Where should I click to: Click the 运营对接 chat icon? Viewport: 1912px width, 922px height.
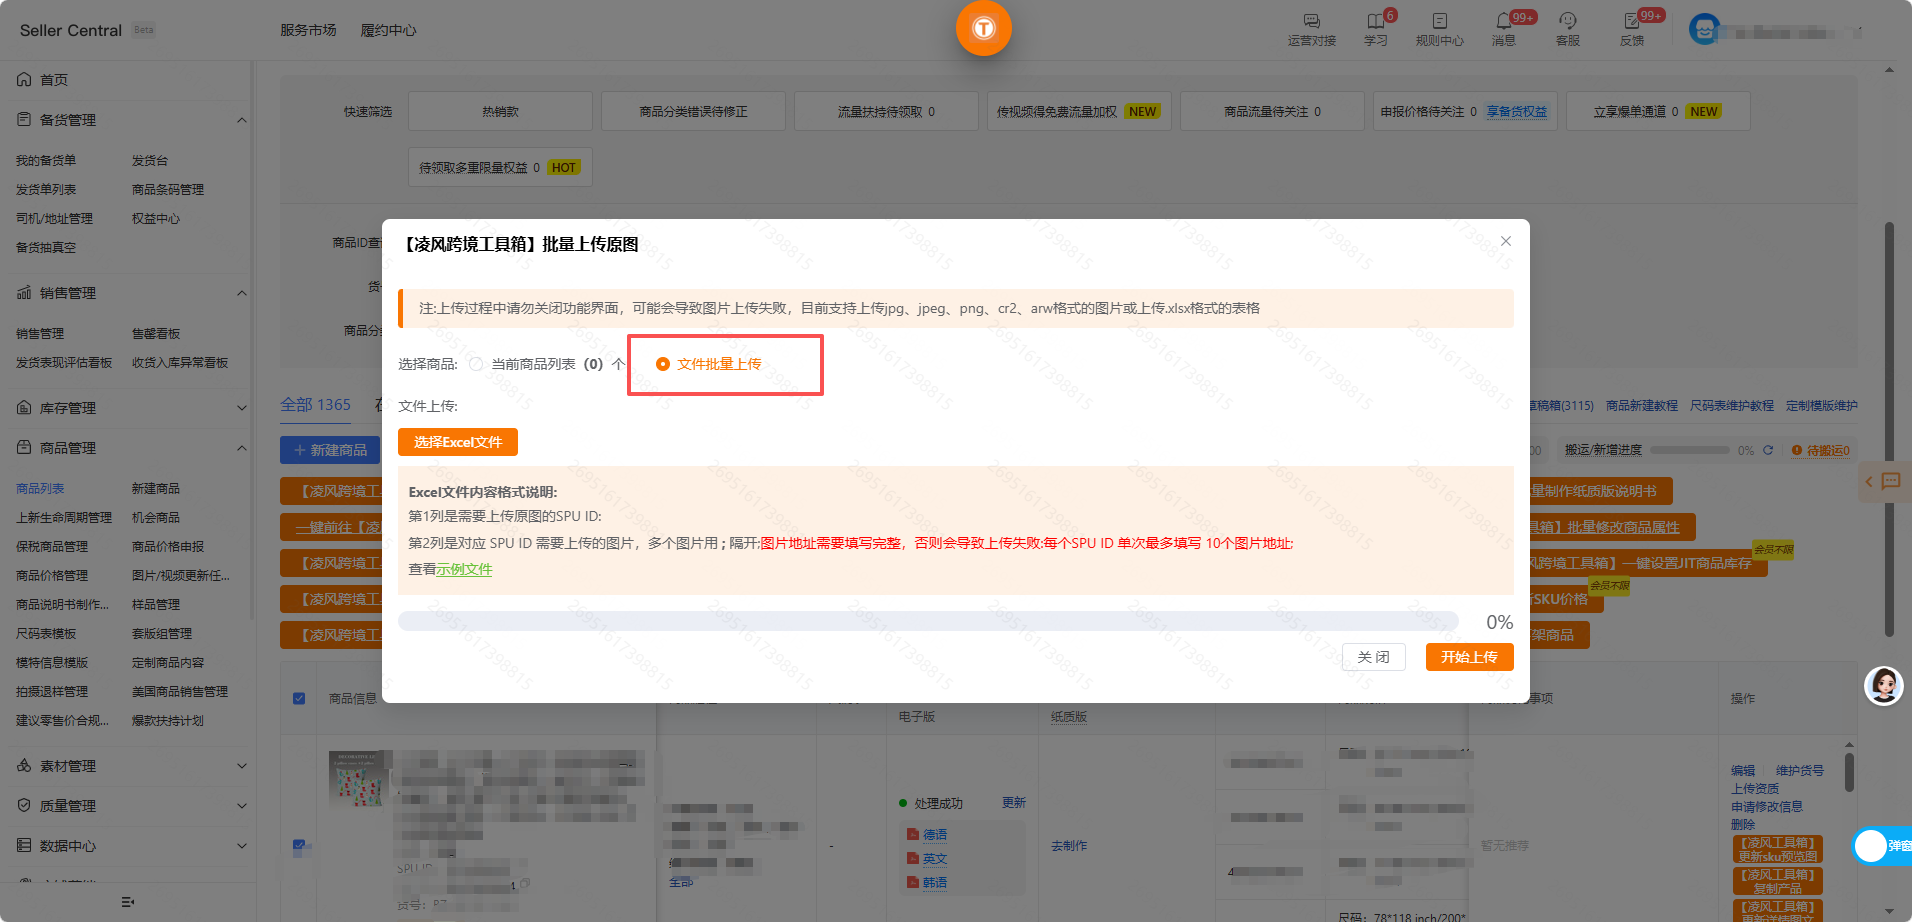(x=1311, y=21)
